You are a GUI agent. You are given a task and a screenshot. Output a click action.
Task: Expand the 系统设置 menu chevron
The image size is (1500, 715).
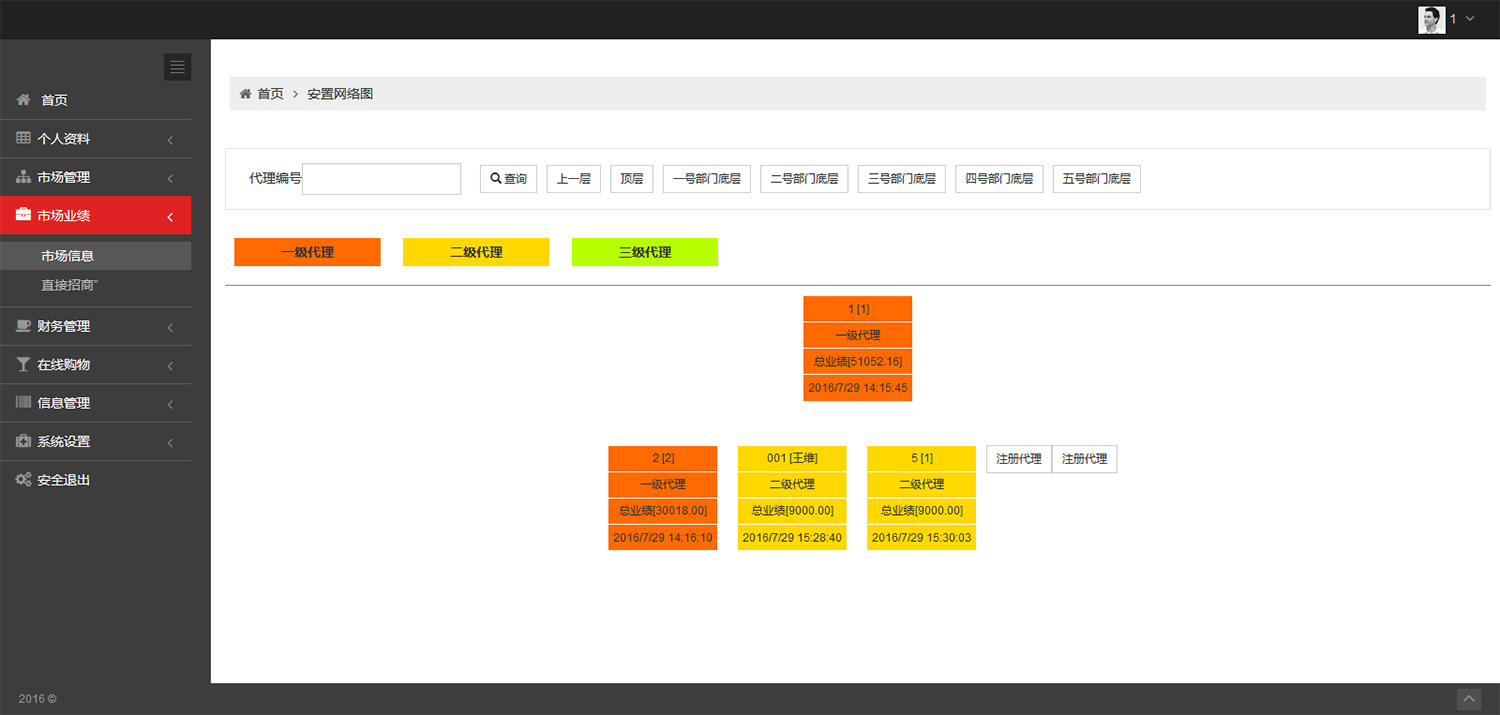pos(170,442)
